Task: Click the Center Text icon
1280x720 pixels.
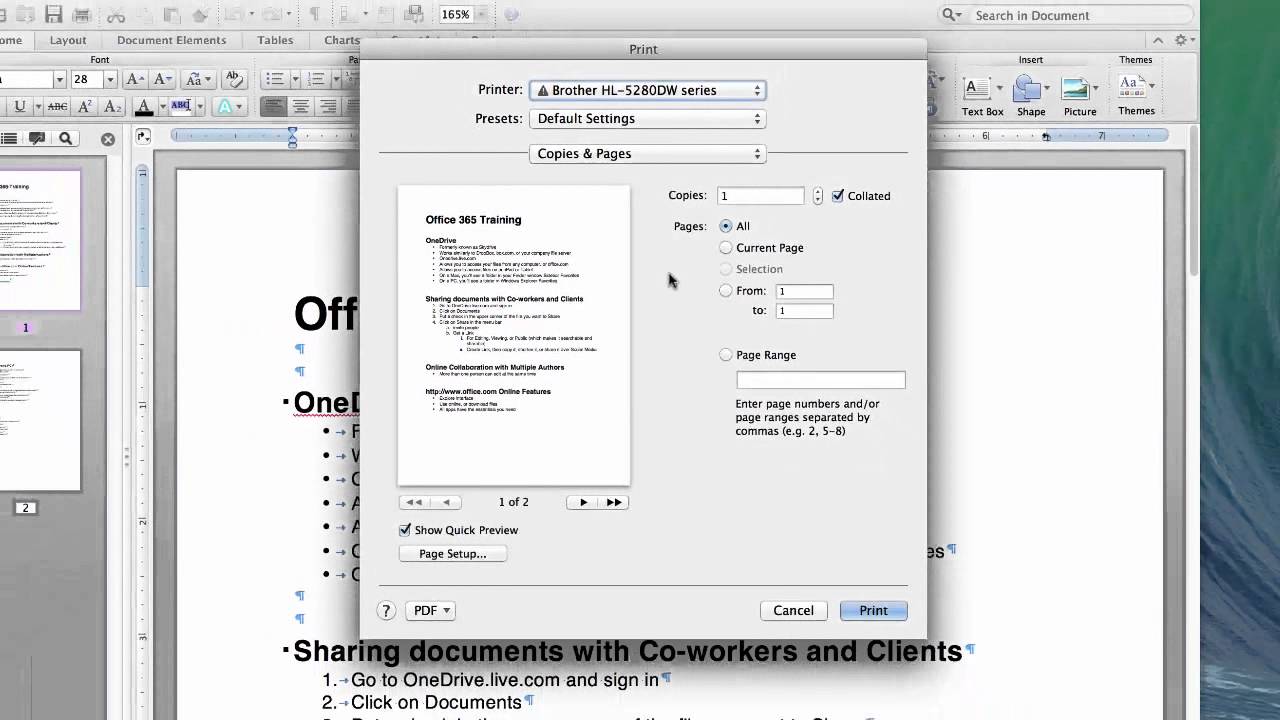Action: point(300,106)
